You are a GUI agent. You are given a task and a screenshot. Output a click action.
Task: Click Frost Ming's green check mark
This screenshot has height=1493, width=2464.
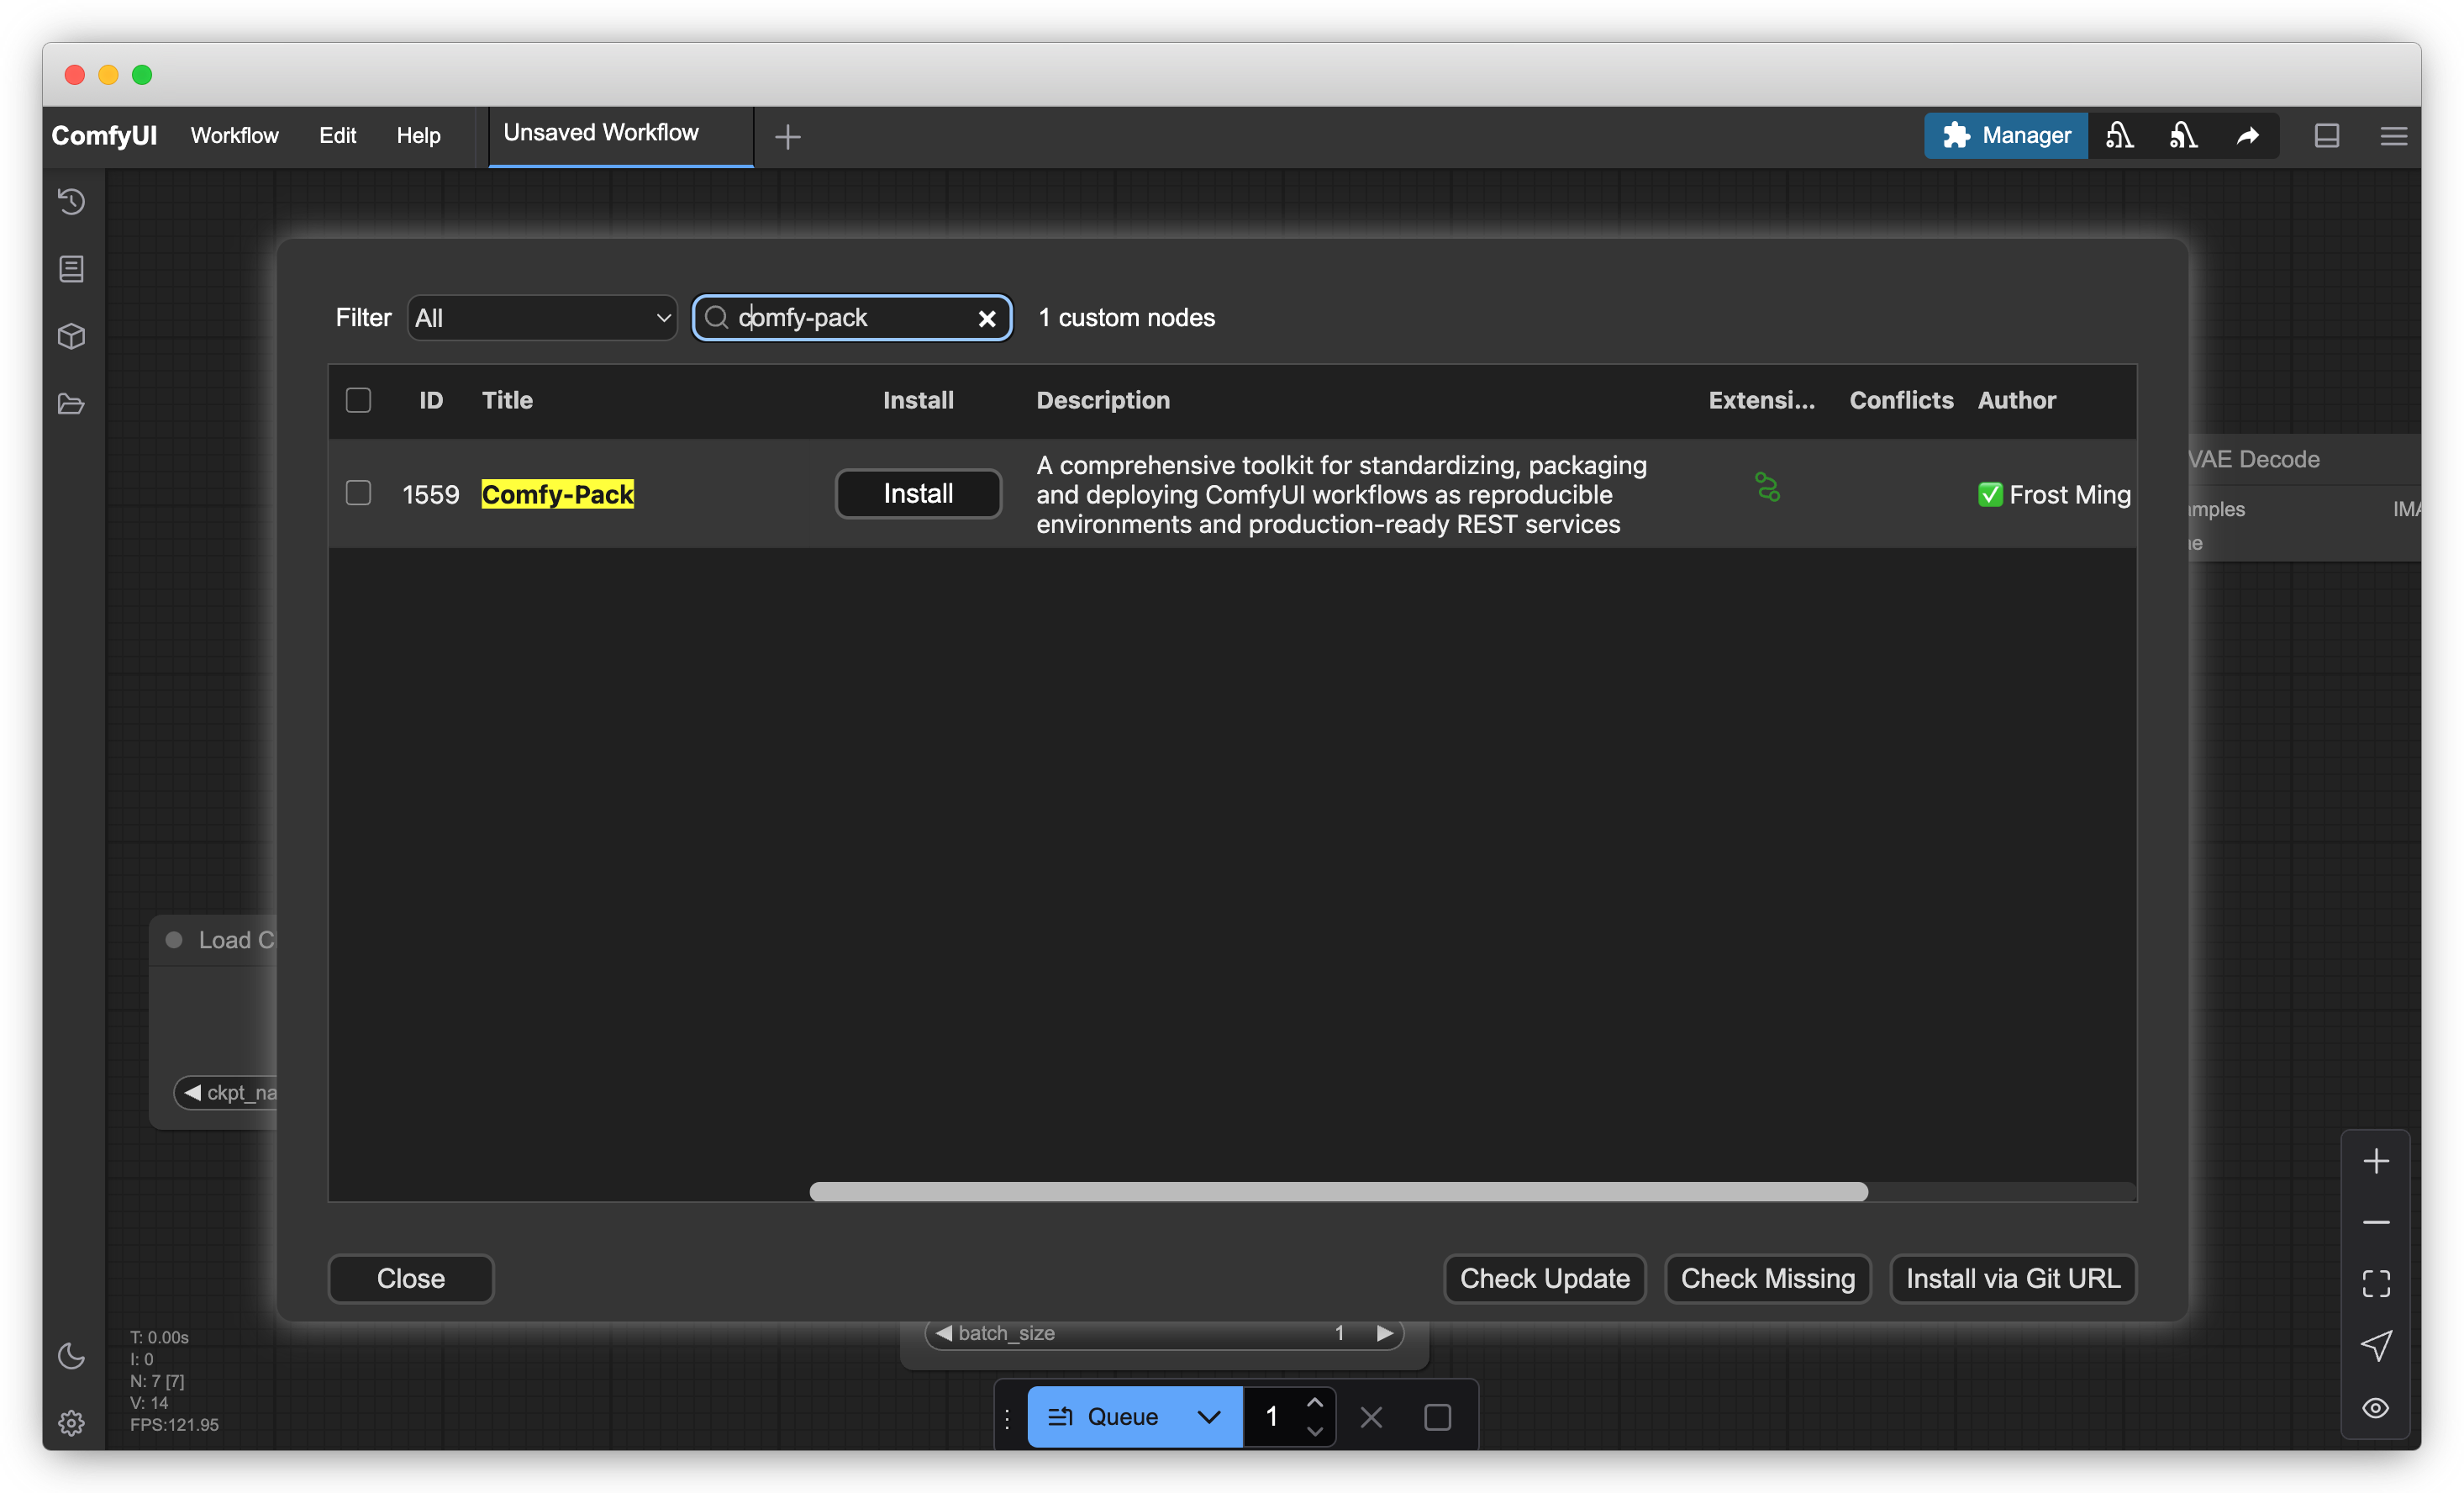1990,494
